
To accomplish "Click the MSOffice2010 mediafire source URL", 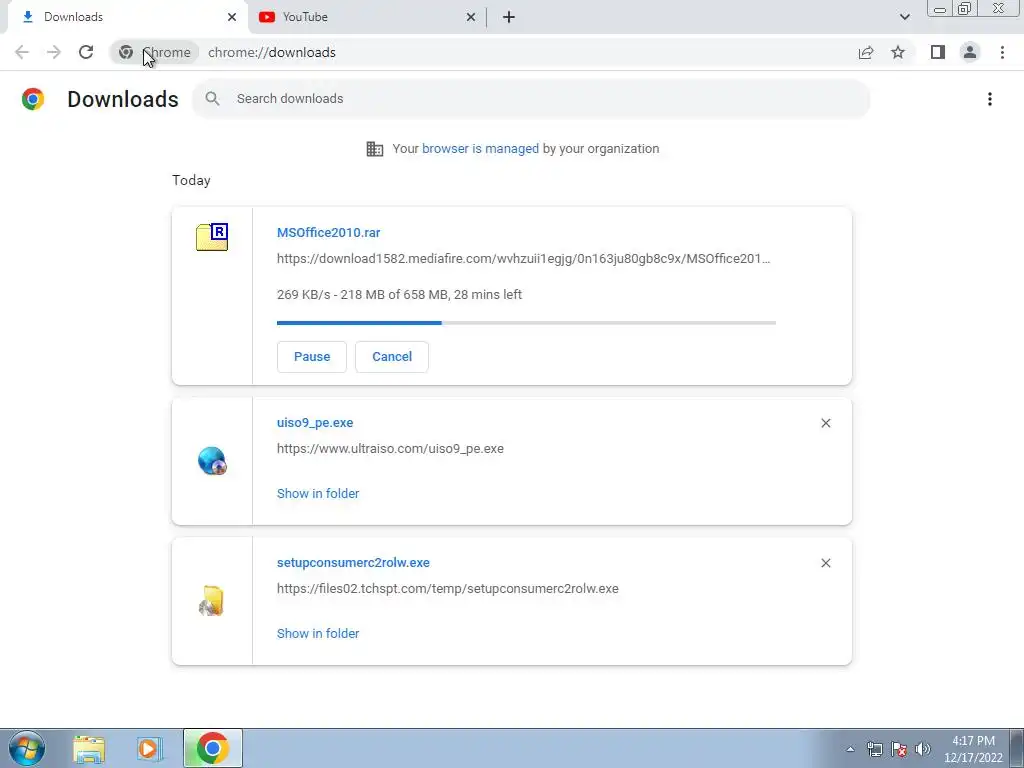I will 523,259.
